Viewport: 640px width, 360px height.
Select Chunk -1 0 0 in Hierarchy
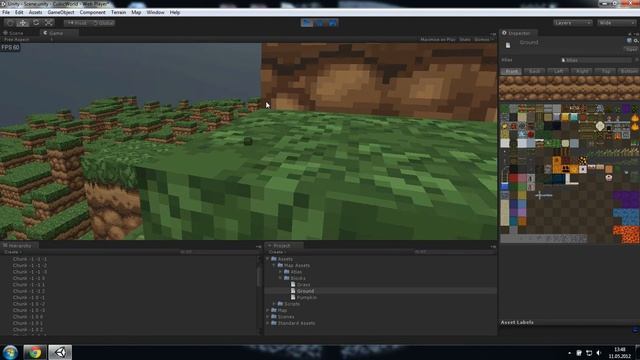(x=28, y=317)
